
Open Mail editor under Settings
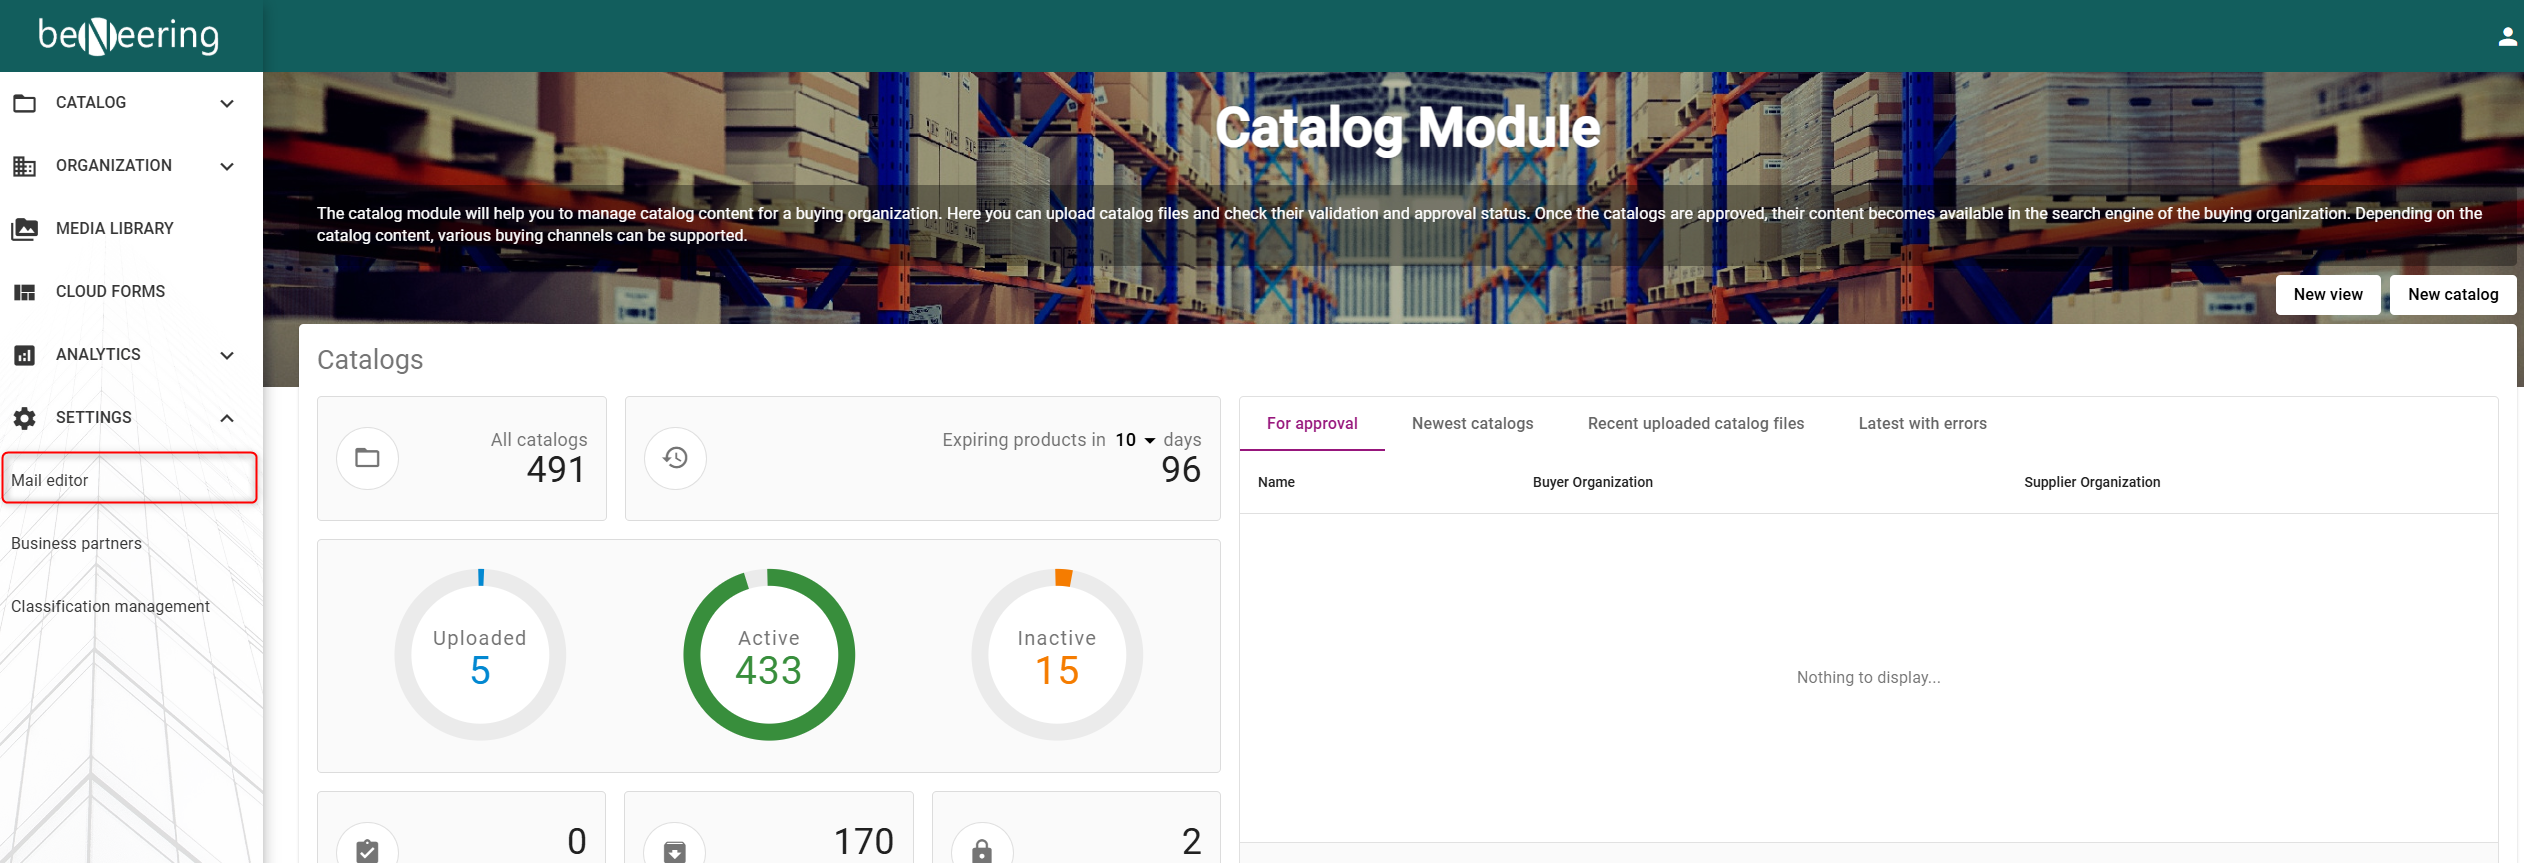tap(50, 481)
